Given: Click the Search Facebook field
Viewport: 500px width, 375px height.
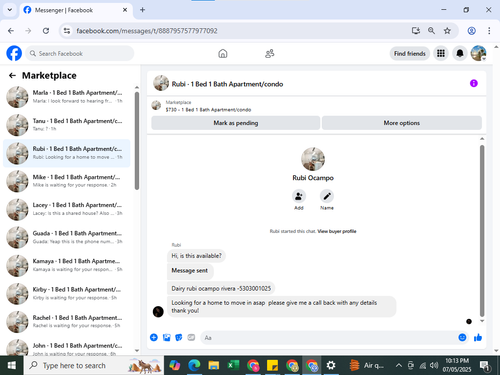Looking at the screenshot, I should coord(80,53).
